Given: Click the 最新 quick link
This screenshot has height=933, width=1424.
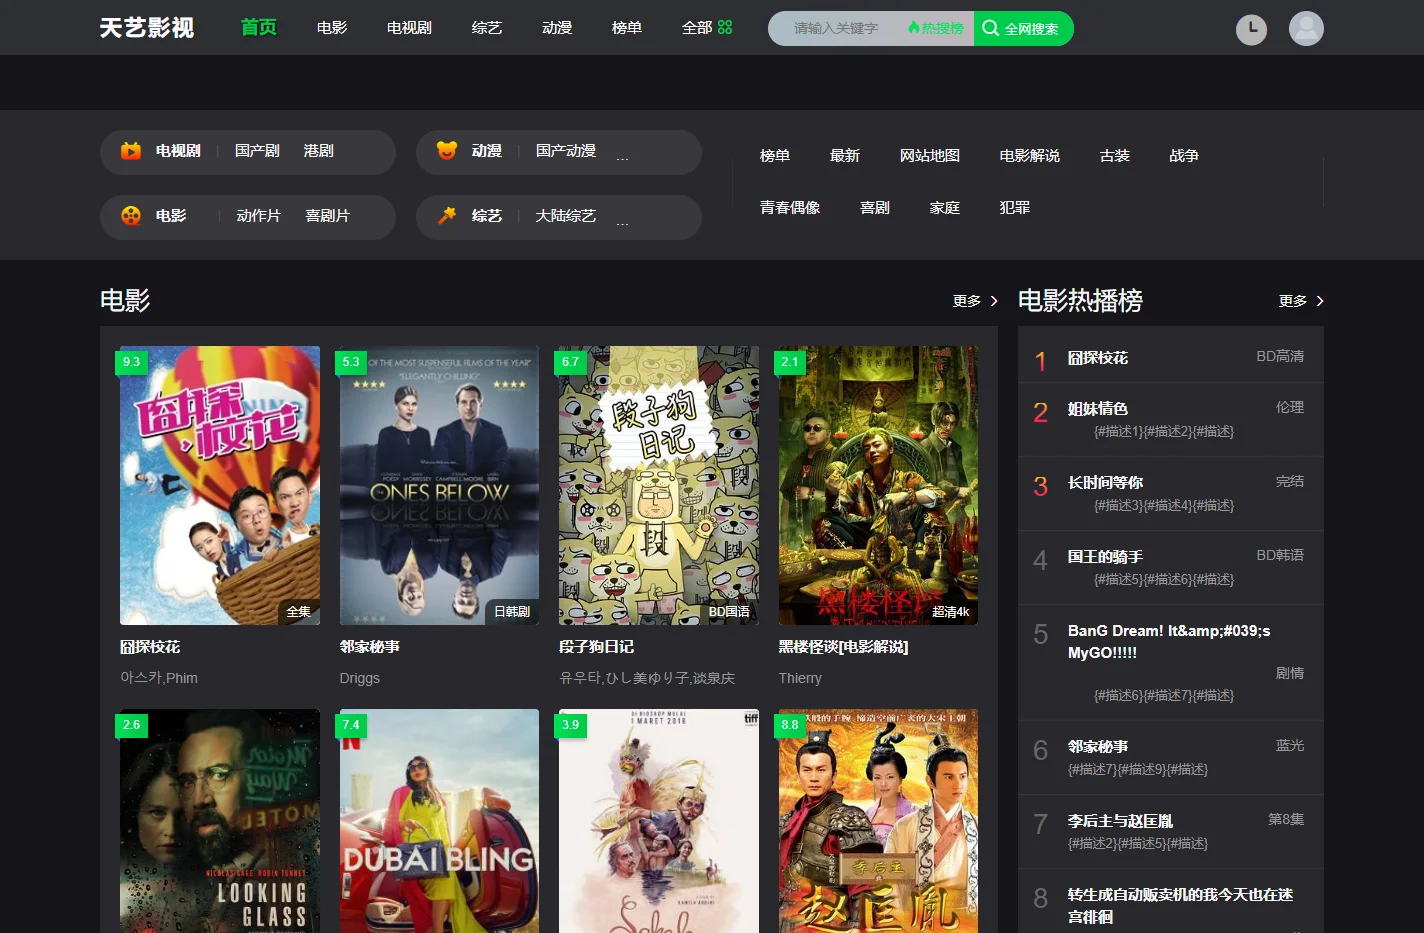Looking at the screenshot, I should tap(845, 156).
